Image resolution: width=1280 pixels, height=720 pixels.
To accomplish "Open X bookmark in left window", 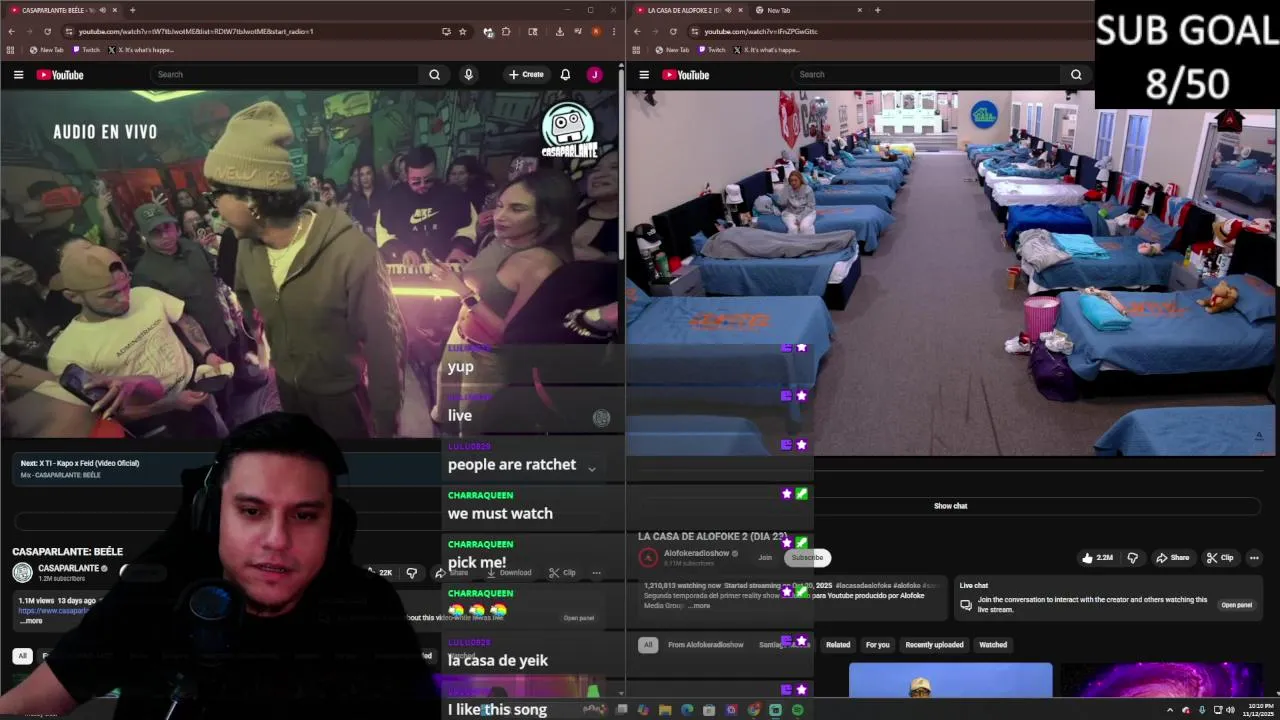I will (140, 50).
